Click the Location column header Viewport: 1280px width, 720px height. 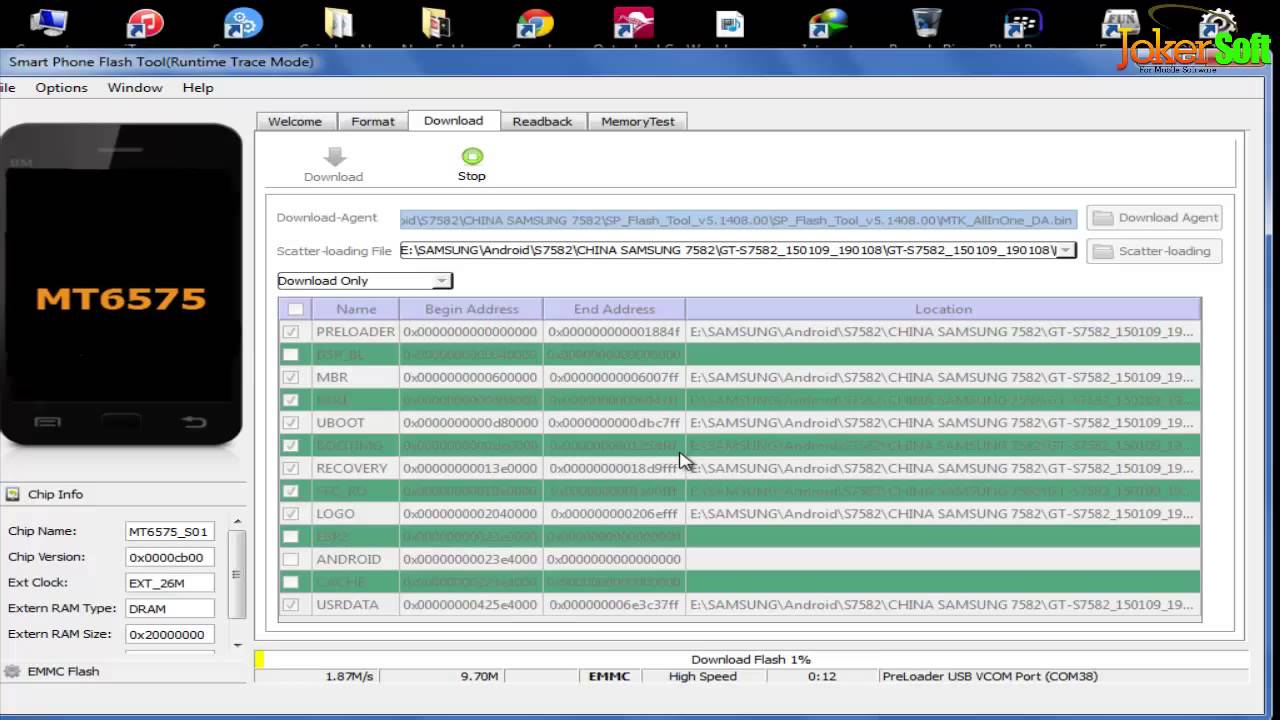coord(943,309)
